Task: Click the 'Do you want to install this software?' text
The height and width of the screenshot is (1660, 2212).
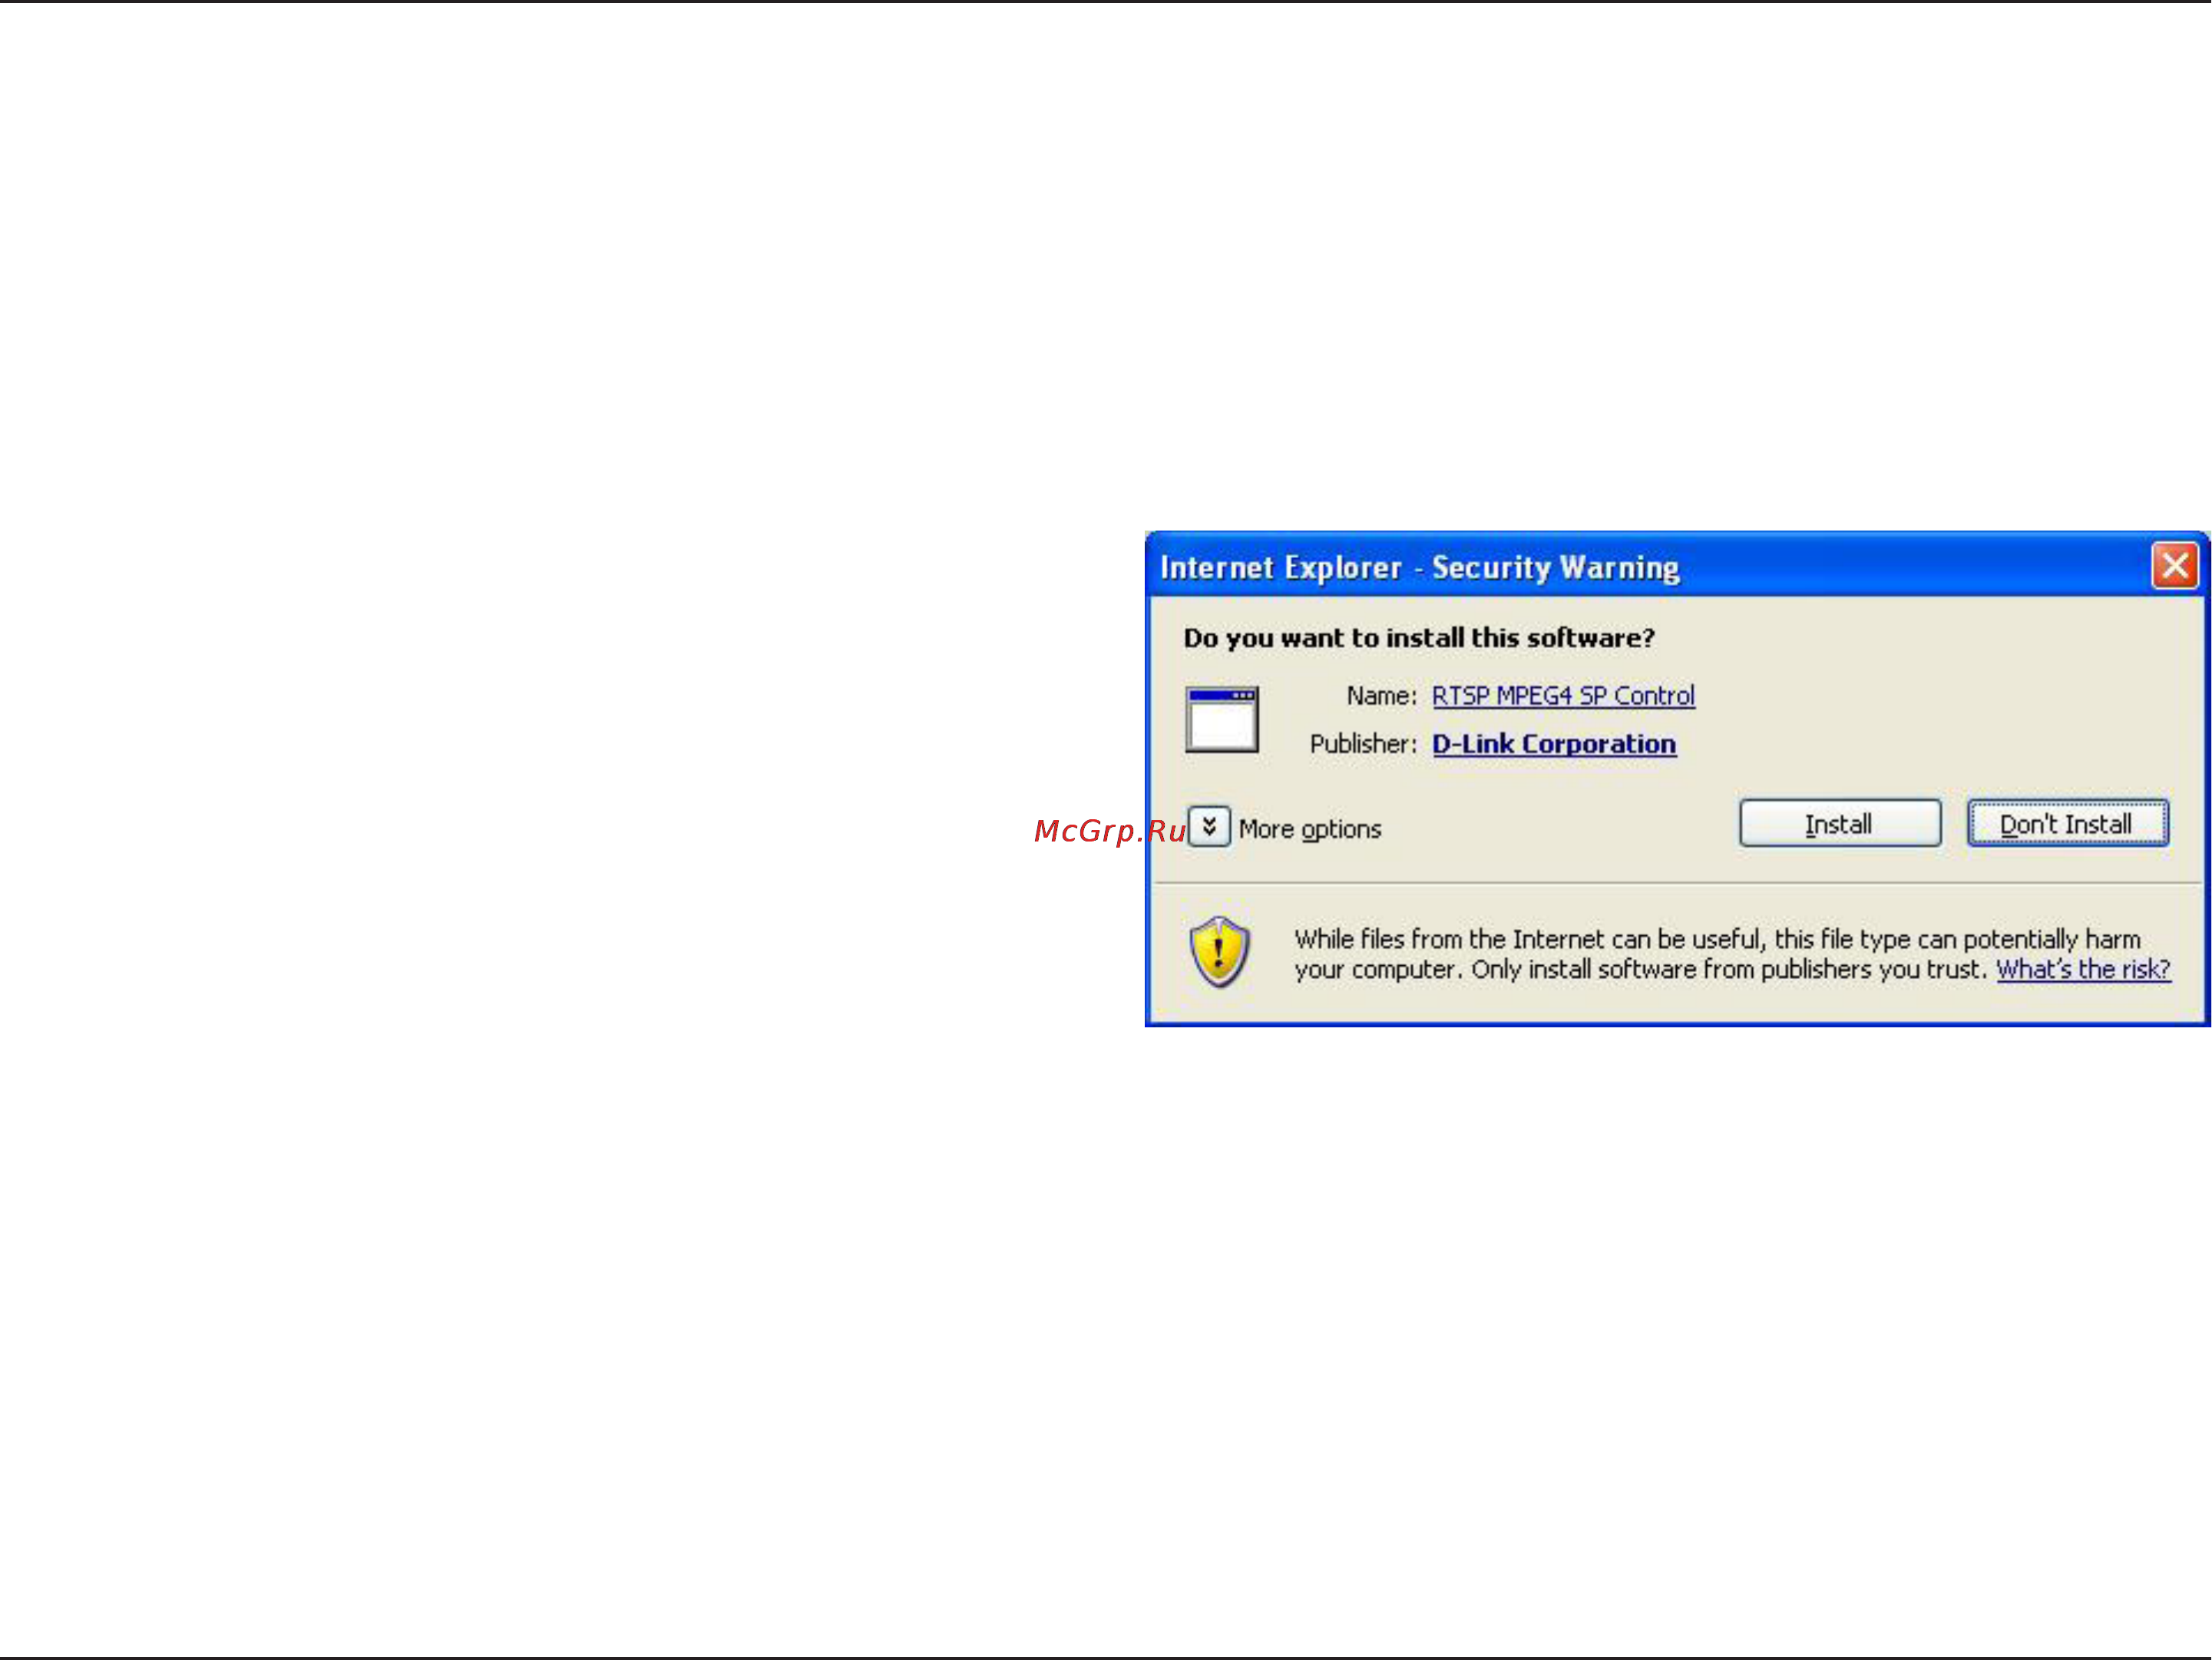Action: click(1418, 638)
